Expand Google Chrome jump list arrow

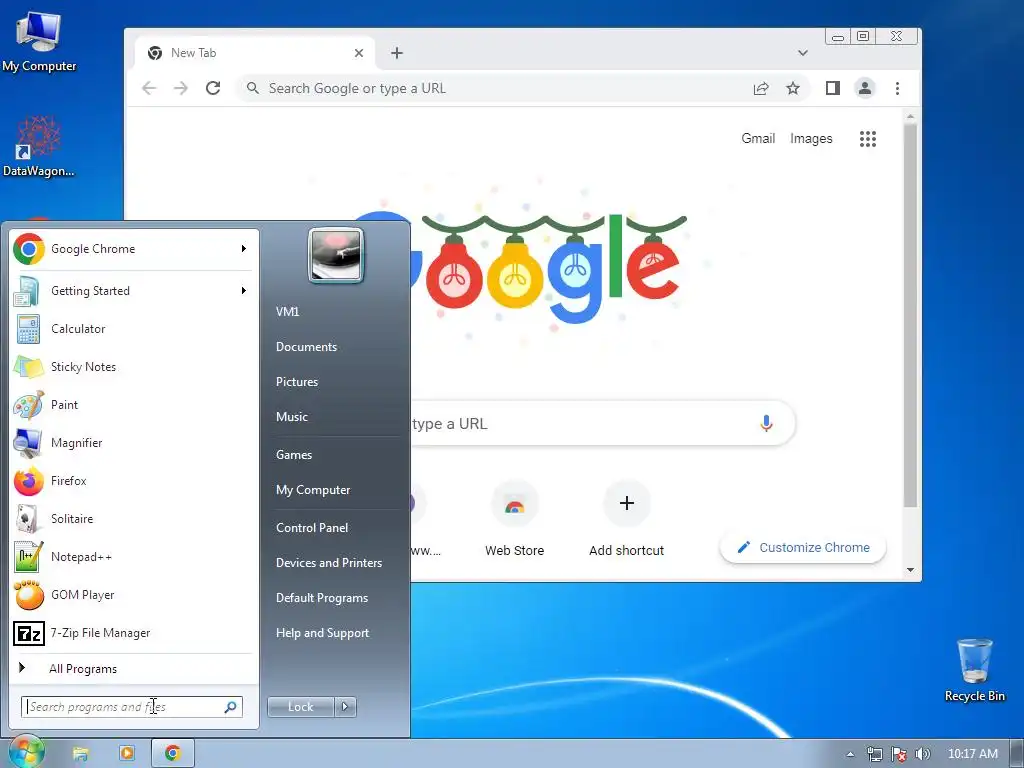click(244, 248)
